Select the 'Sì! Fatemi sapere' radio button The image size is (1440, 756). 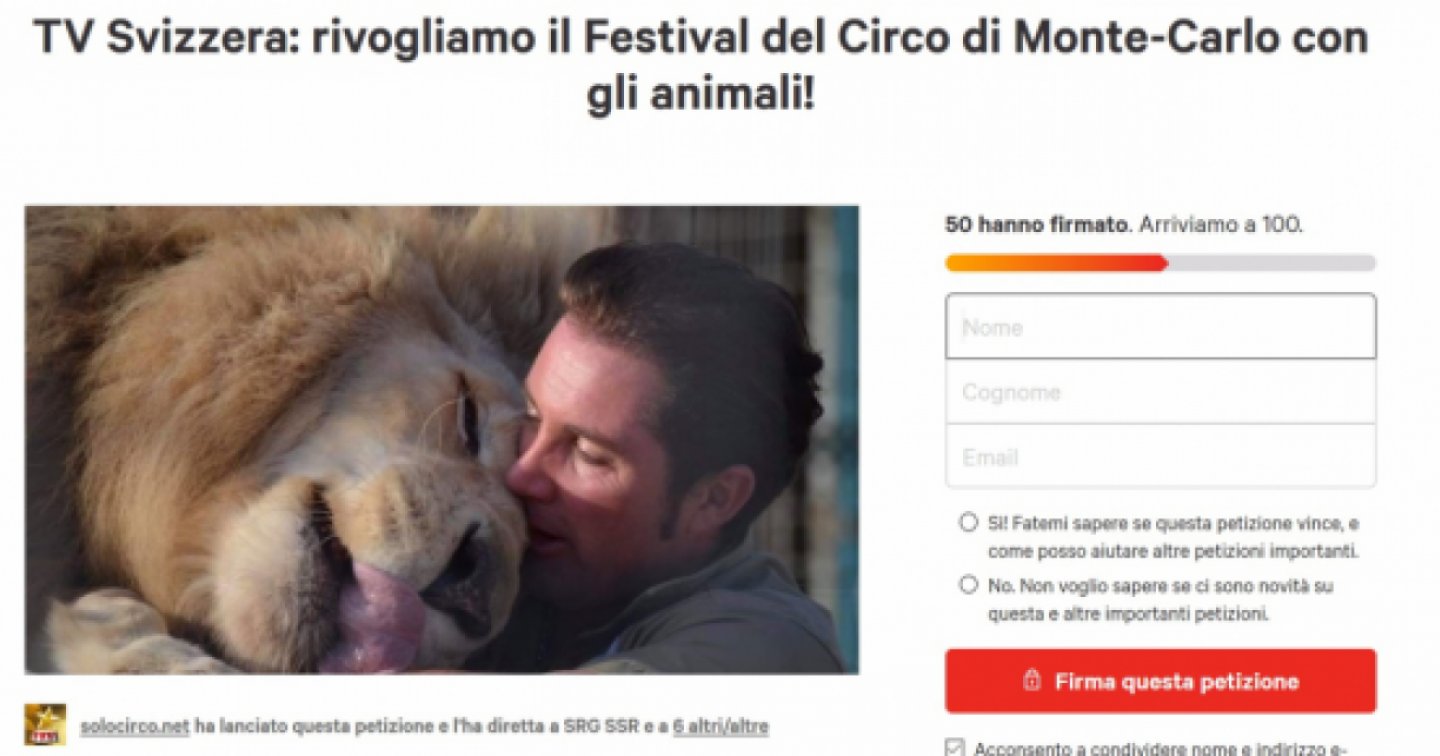(x=967, y=523)
